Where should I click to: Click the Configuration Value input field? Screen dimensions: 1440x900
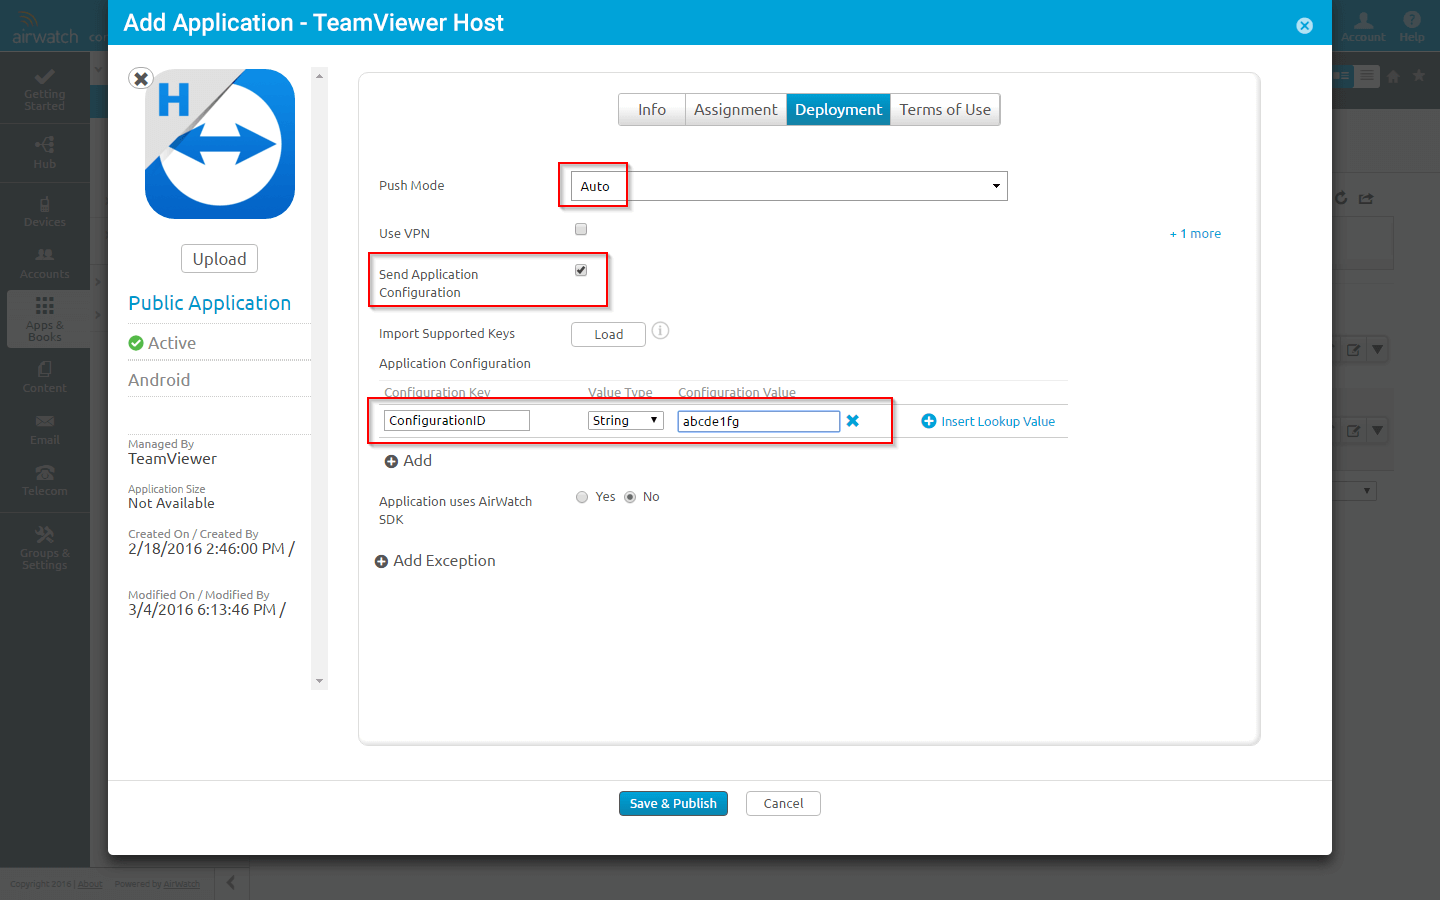pyautogui.click(x=758, y=421)
